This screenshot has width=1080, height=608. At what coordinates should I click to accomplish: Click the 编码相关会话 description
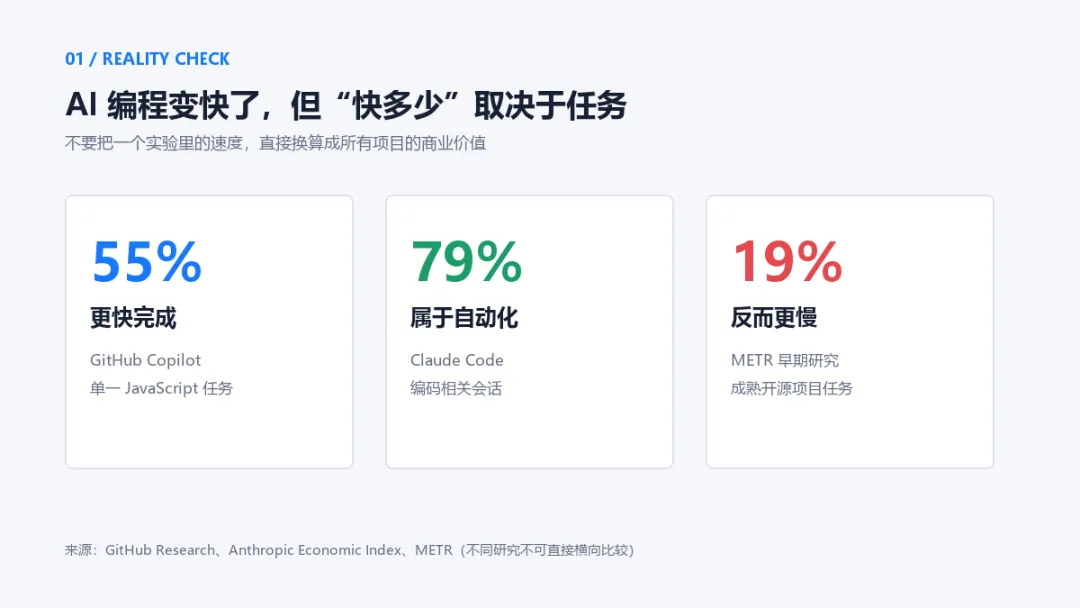(456, 388)
